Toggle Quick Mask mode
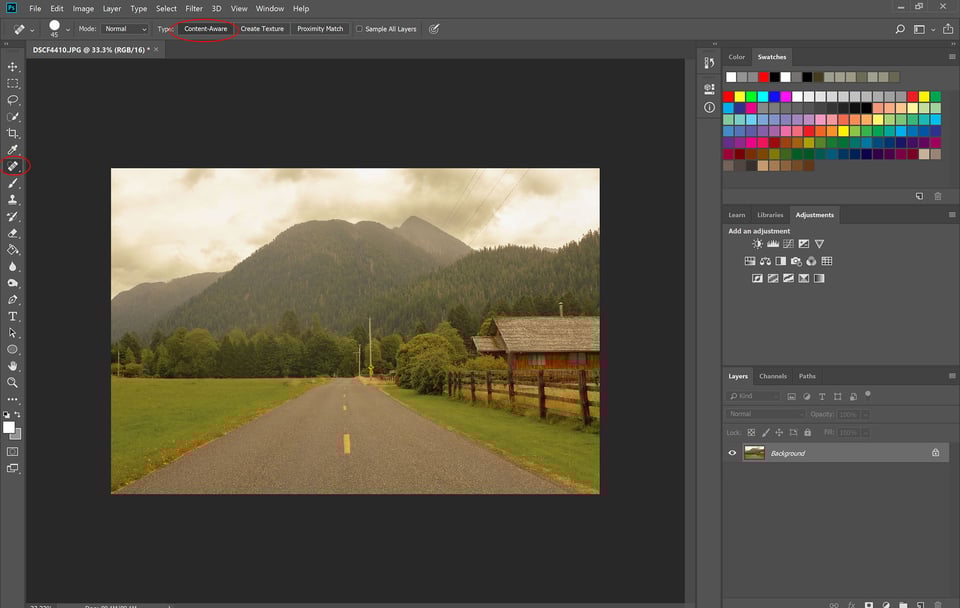The image size is (960, 608). coord(12,451)
